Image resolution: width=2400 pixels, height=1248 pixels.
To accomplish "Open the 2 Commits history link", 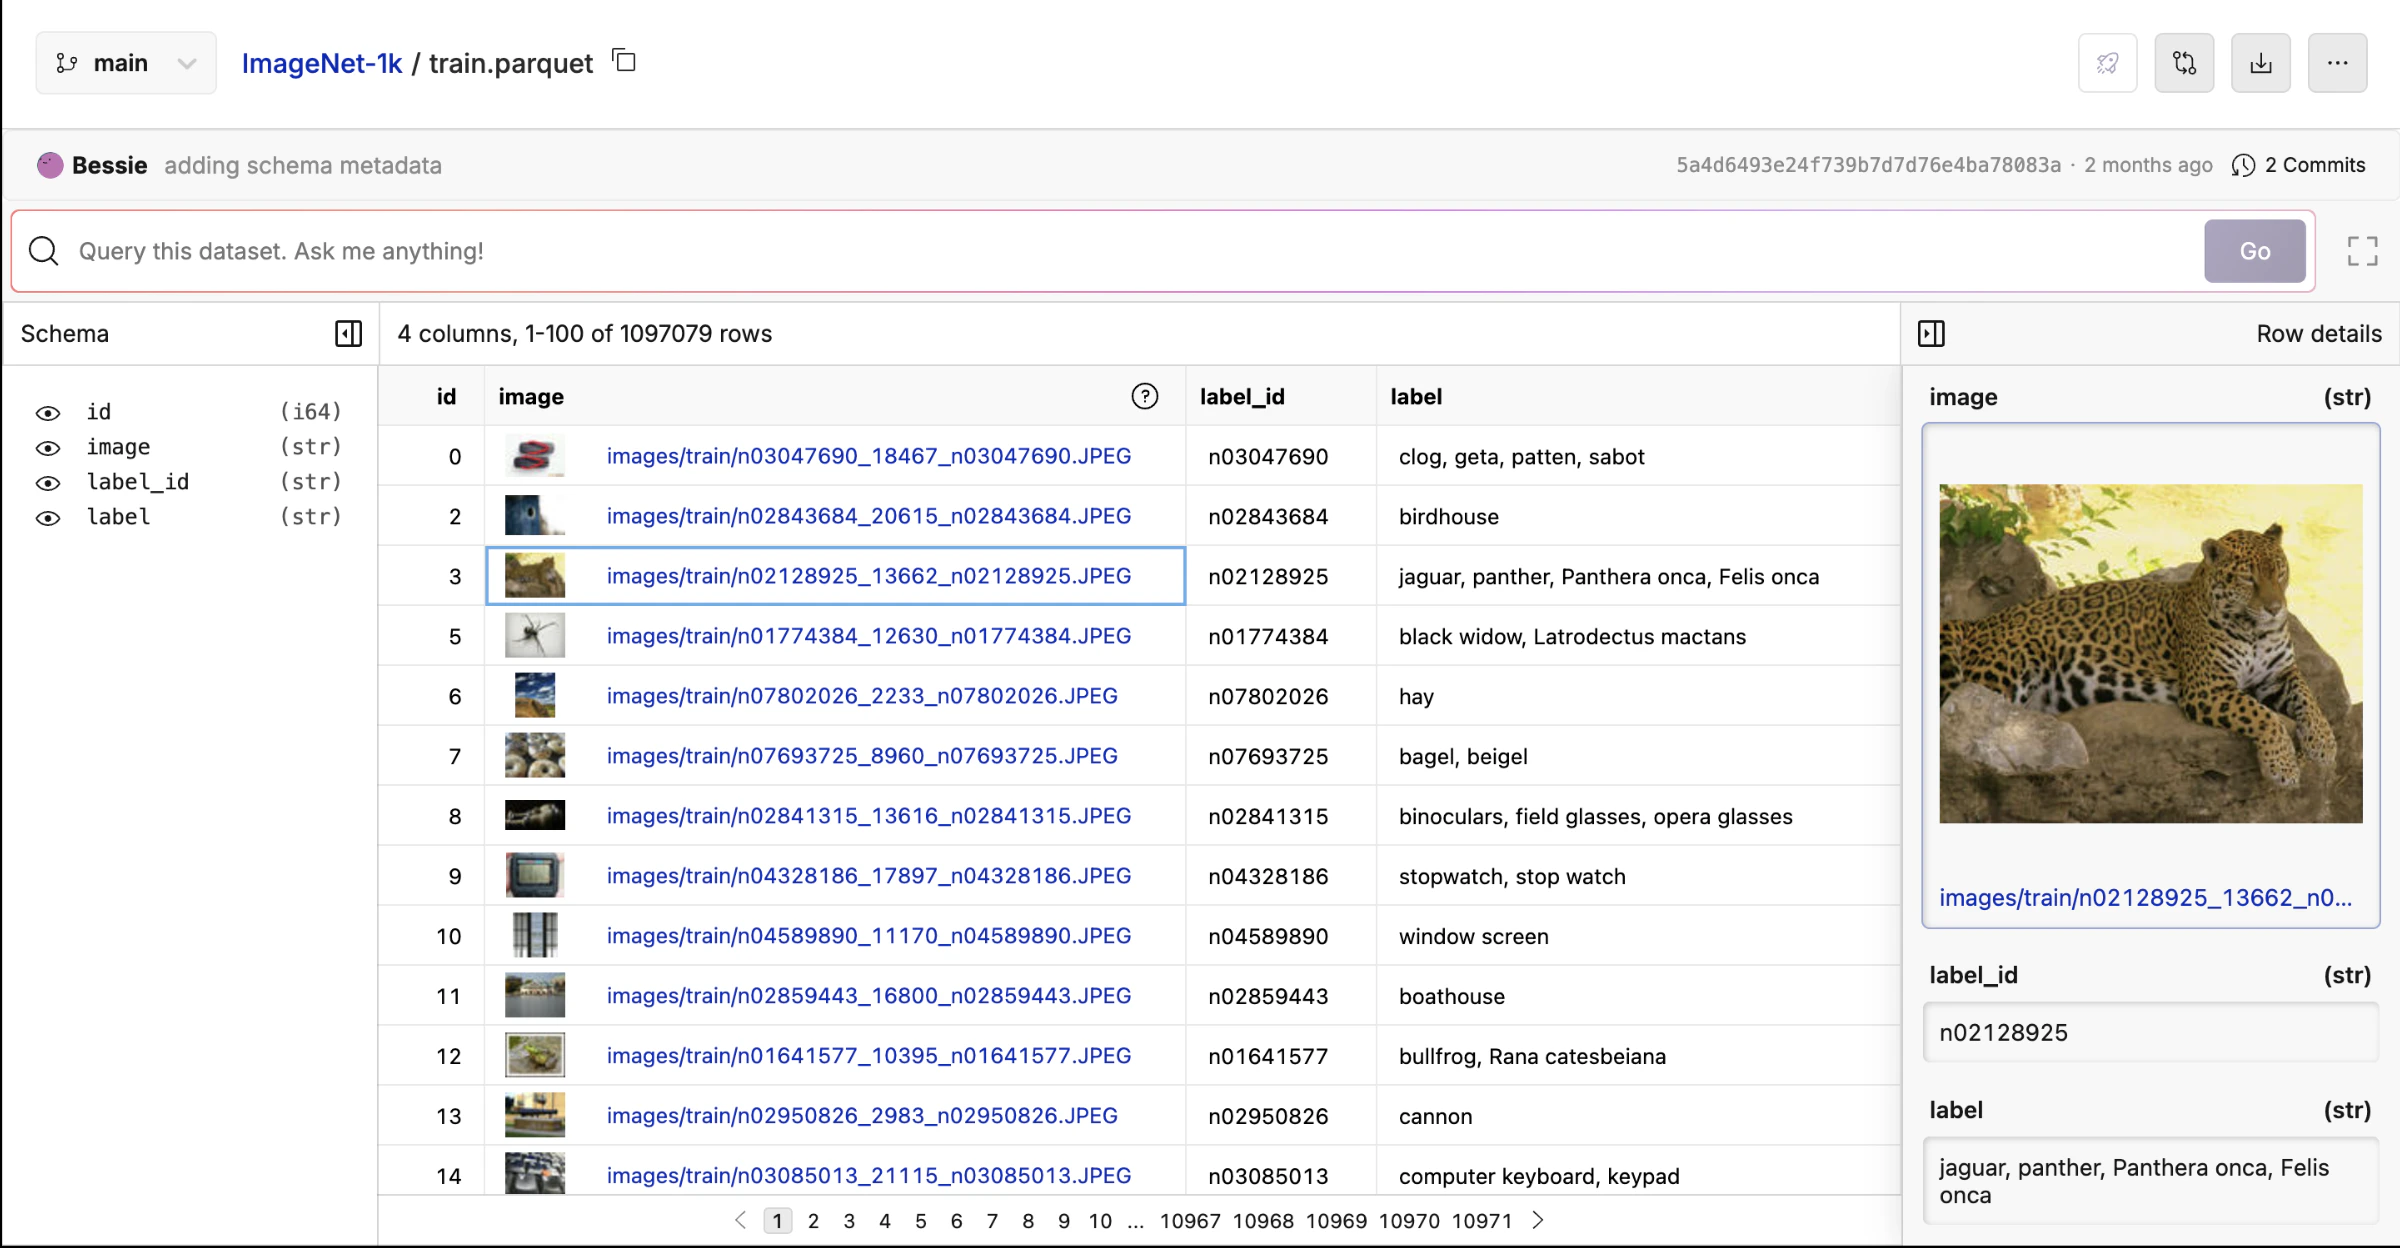I will (x=2299, y=165).
